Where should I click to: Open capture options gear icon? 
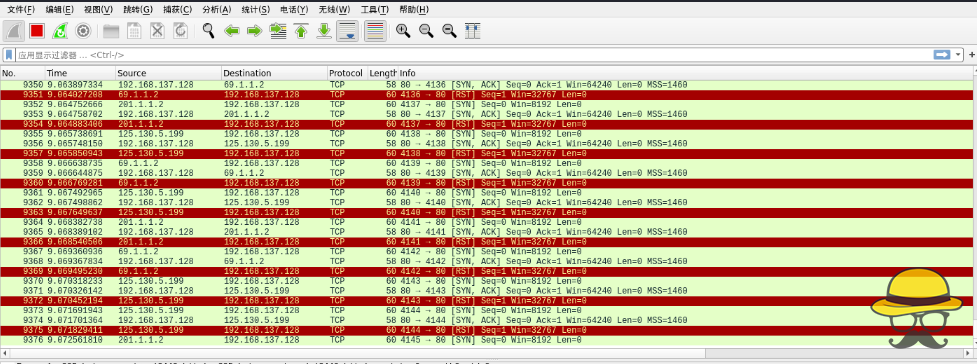coord(83,31)
